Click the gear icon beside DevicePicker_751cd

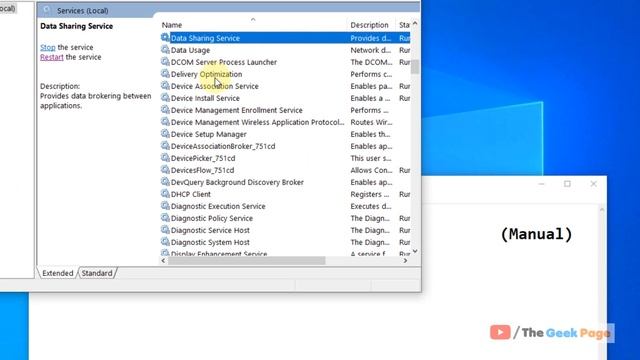coord(165,158)
